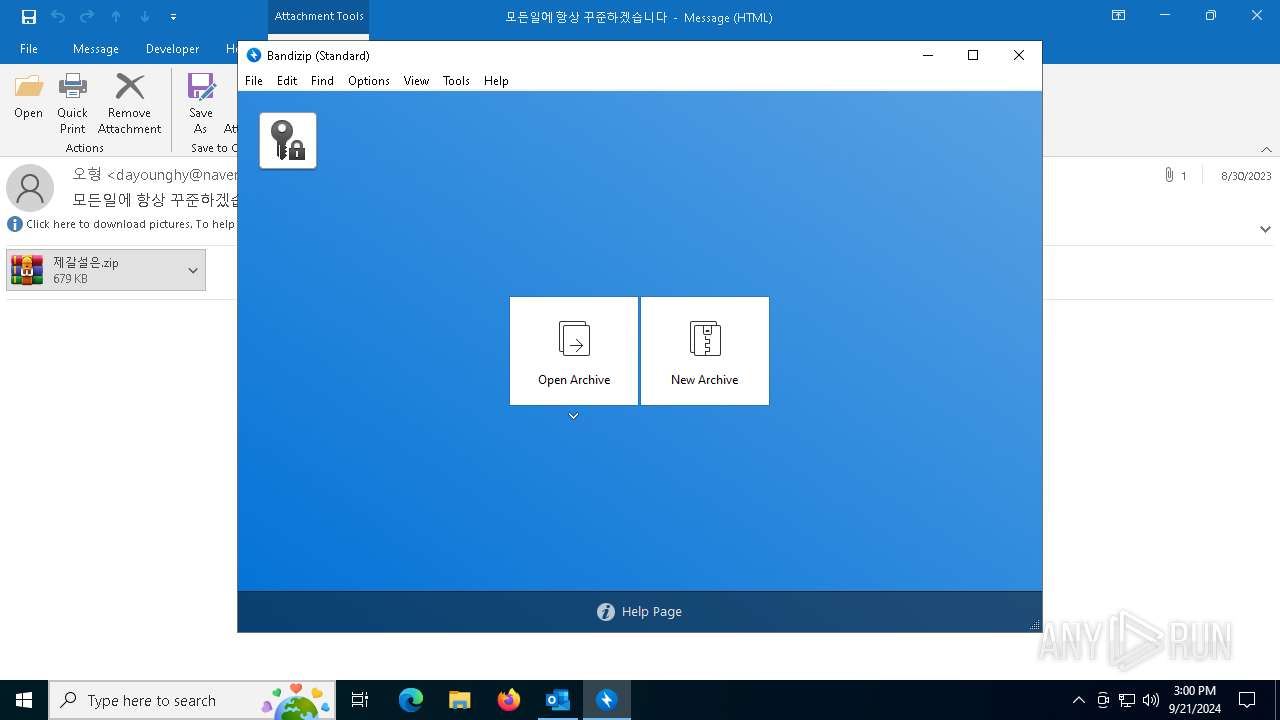Open the Bandizip Edit menu
Screen dimensions: 1280x720
click(287, 81)
